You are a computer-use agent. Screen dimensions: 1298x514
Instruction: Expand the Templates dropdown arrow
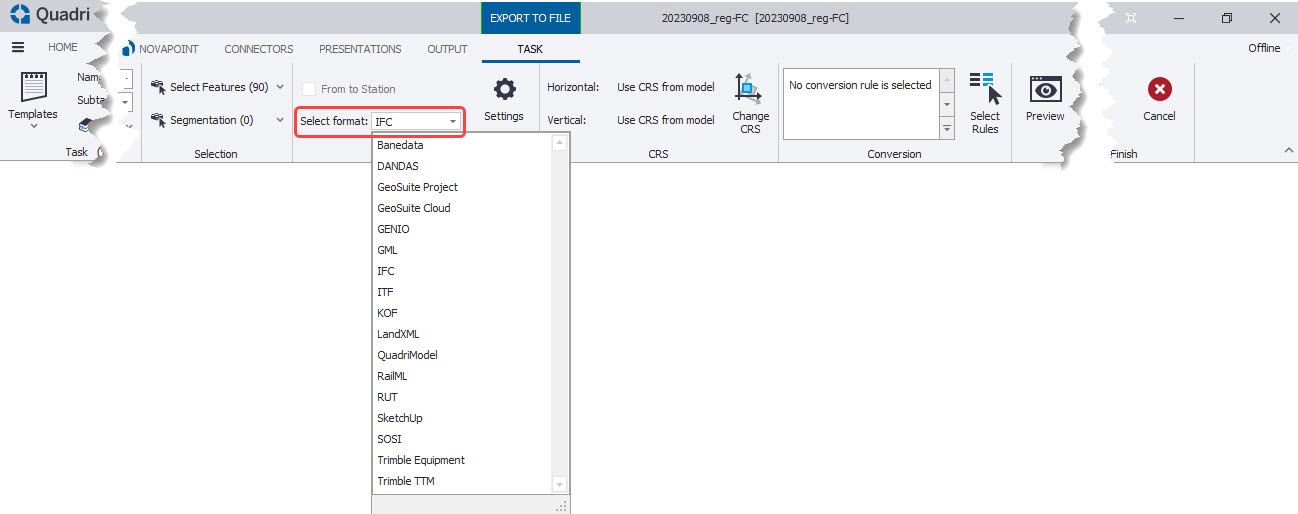click(33, 127)
